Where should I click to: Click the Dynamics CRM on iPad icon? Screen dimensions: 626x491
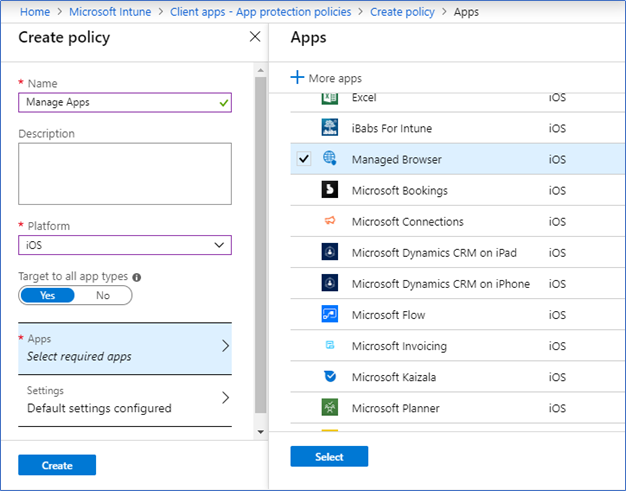[330, 252]
